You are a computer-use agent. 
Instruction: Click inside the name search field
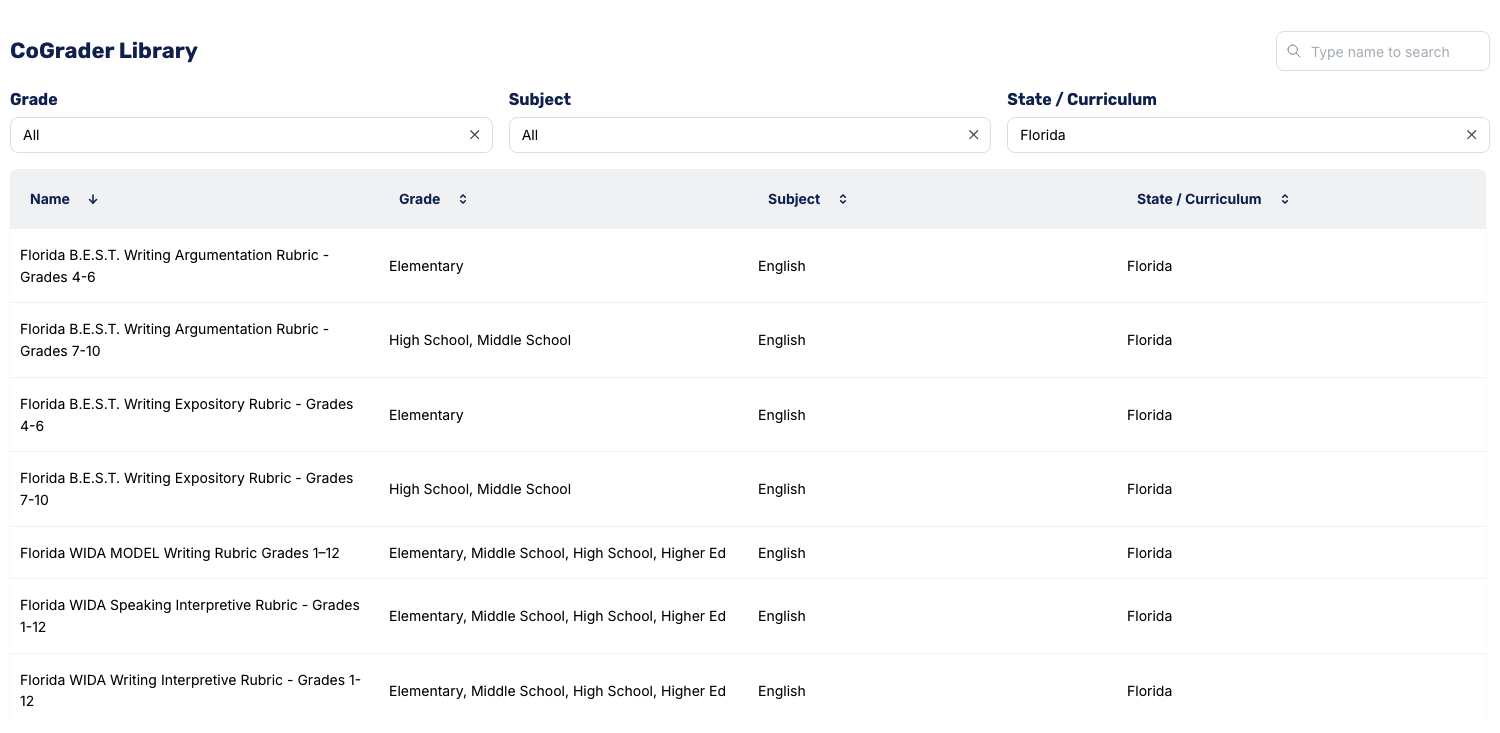pyautogui.click(x=1390, y=51)
